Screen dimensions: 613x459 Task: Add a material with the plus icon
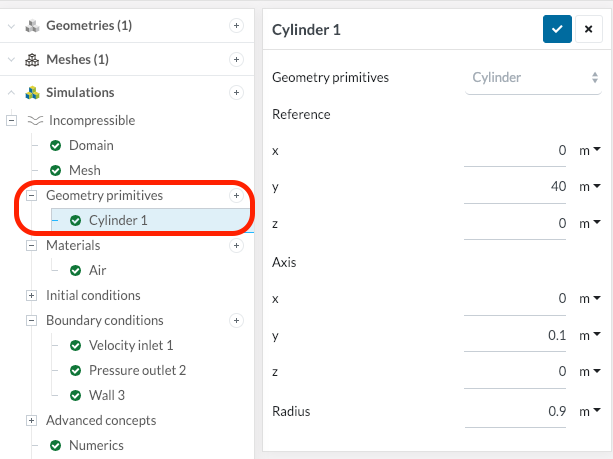(236, 245)
